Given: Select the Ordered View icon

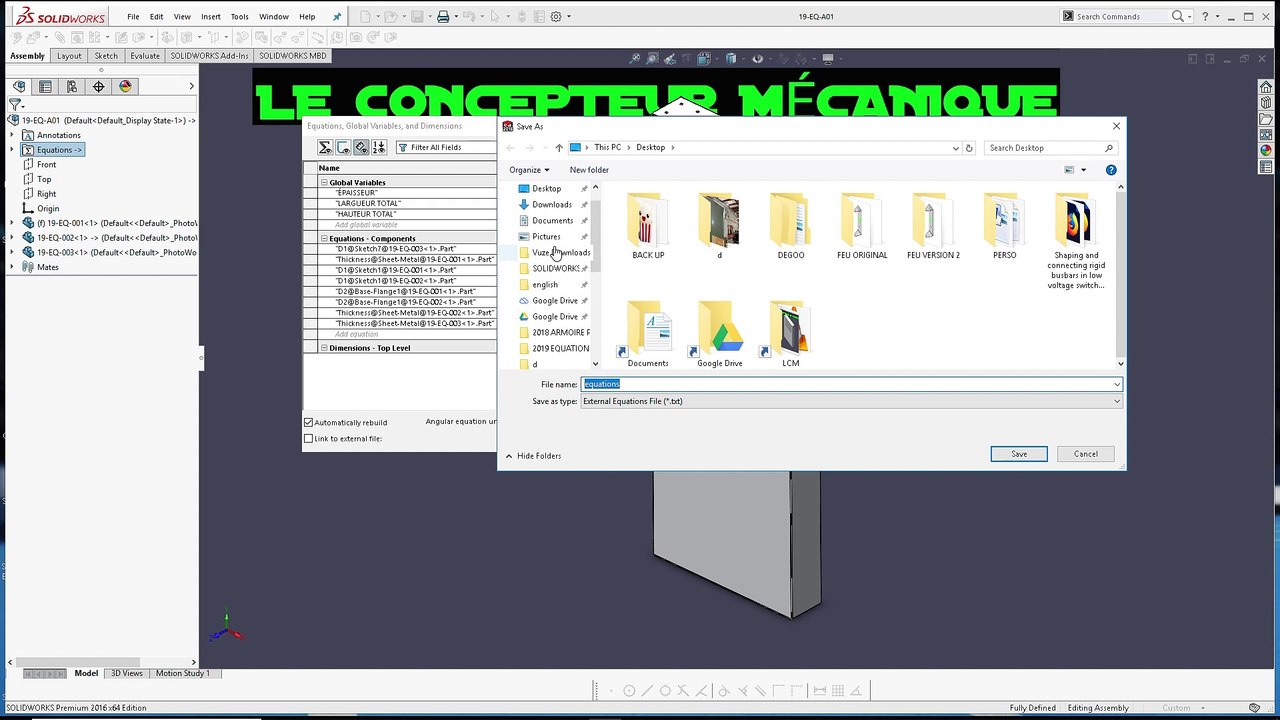Looking at the screenshot, I should [379, 147].
